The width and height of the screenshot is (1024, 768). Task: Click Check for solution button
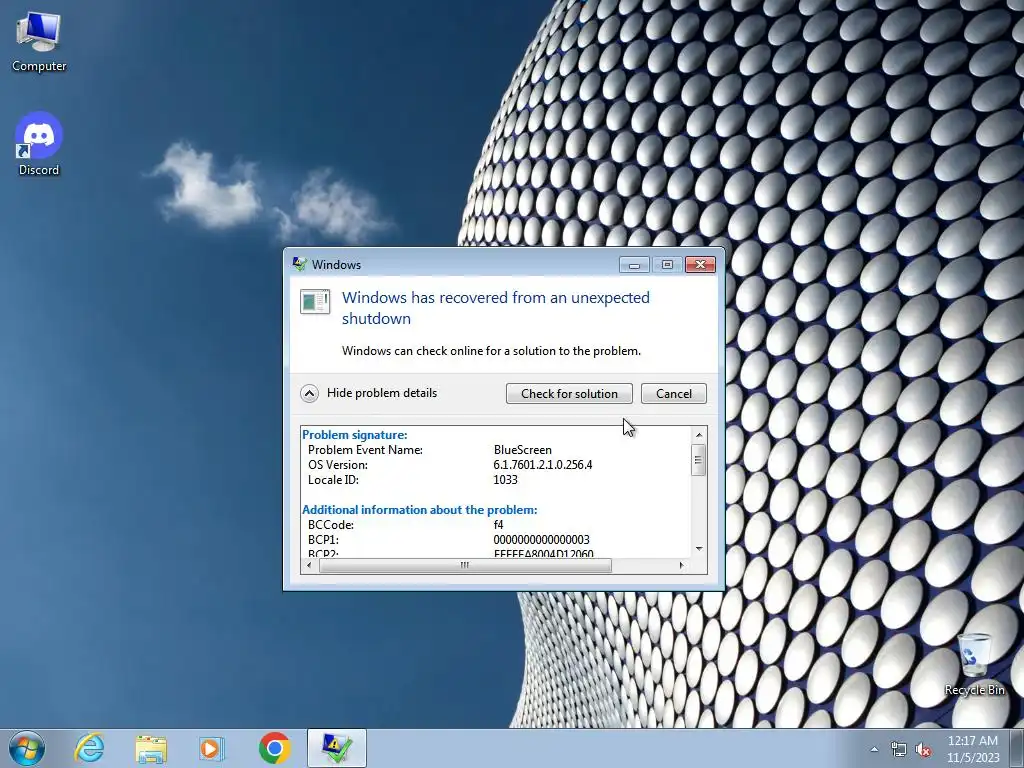[569, 393]
